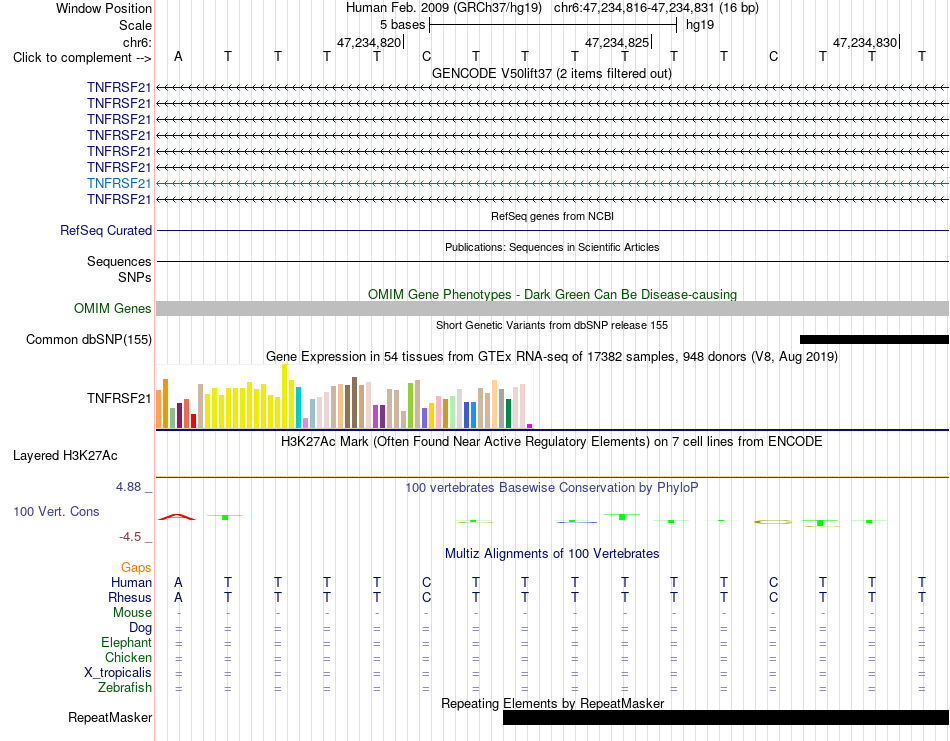The width and height of the screenshot is (950, 741).
Task: Click the olive ring in conservation track
Action: coord(772,522)
